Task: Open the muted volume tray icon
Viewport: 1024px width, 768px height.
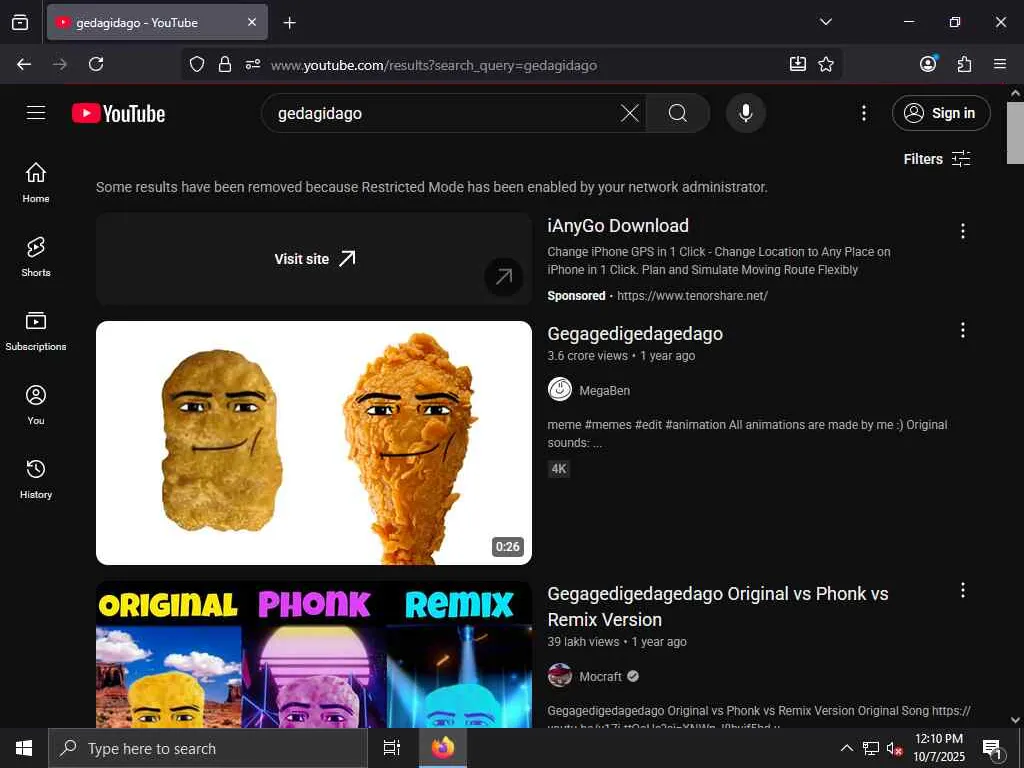Action: tap(894, 748)
